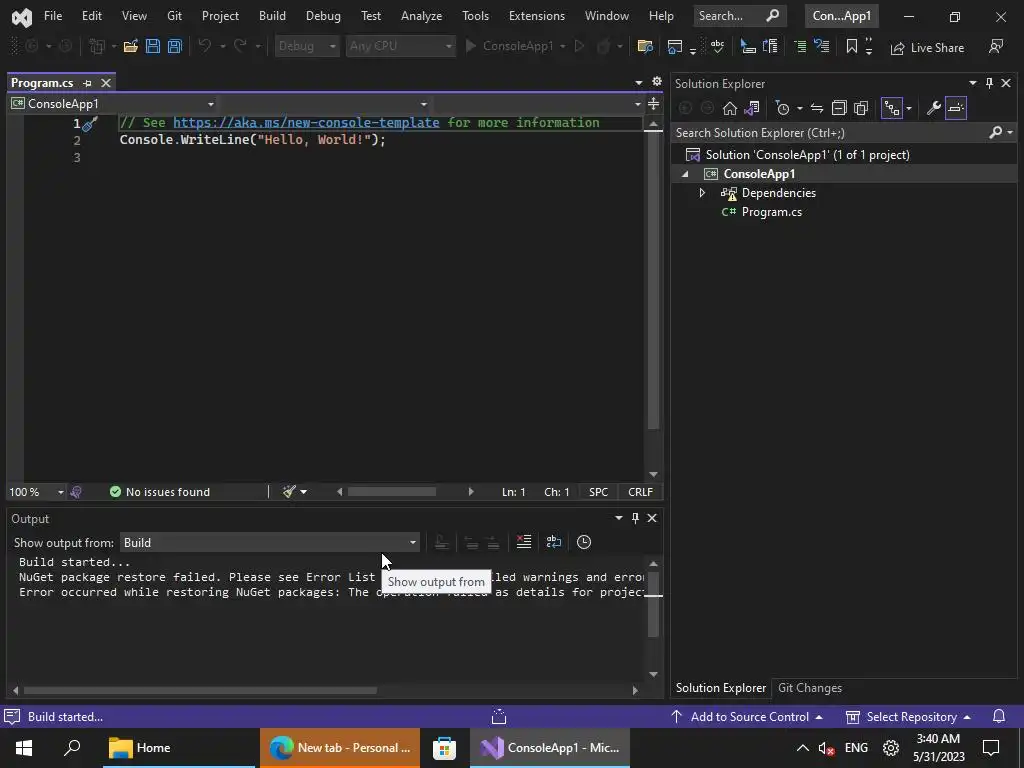
Task: Click the Pending Changes Filter clock icon
Action: [x=782, y=108]
